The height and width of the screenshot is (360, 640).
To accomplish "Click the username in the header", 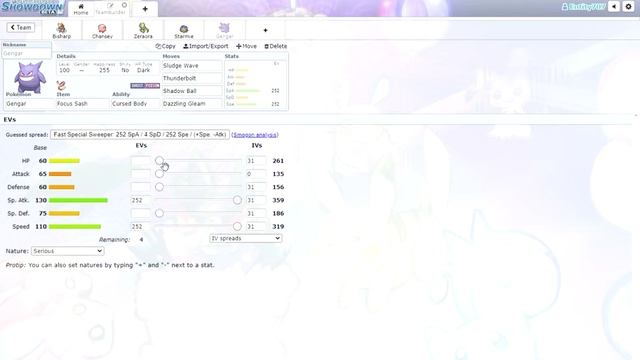I will point(583,7).
